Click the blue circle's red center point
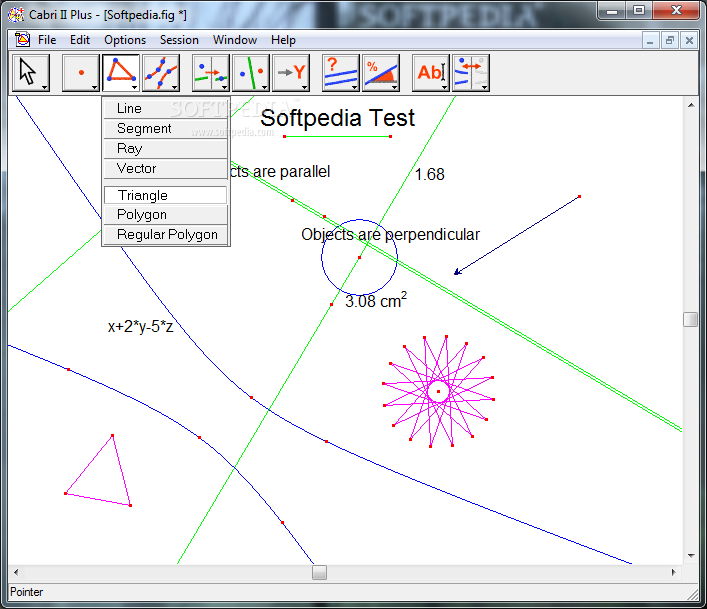707x609 pixels. click(x=359, y=257)
